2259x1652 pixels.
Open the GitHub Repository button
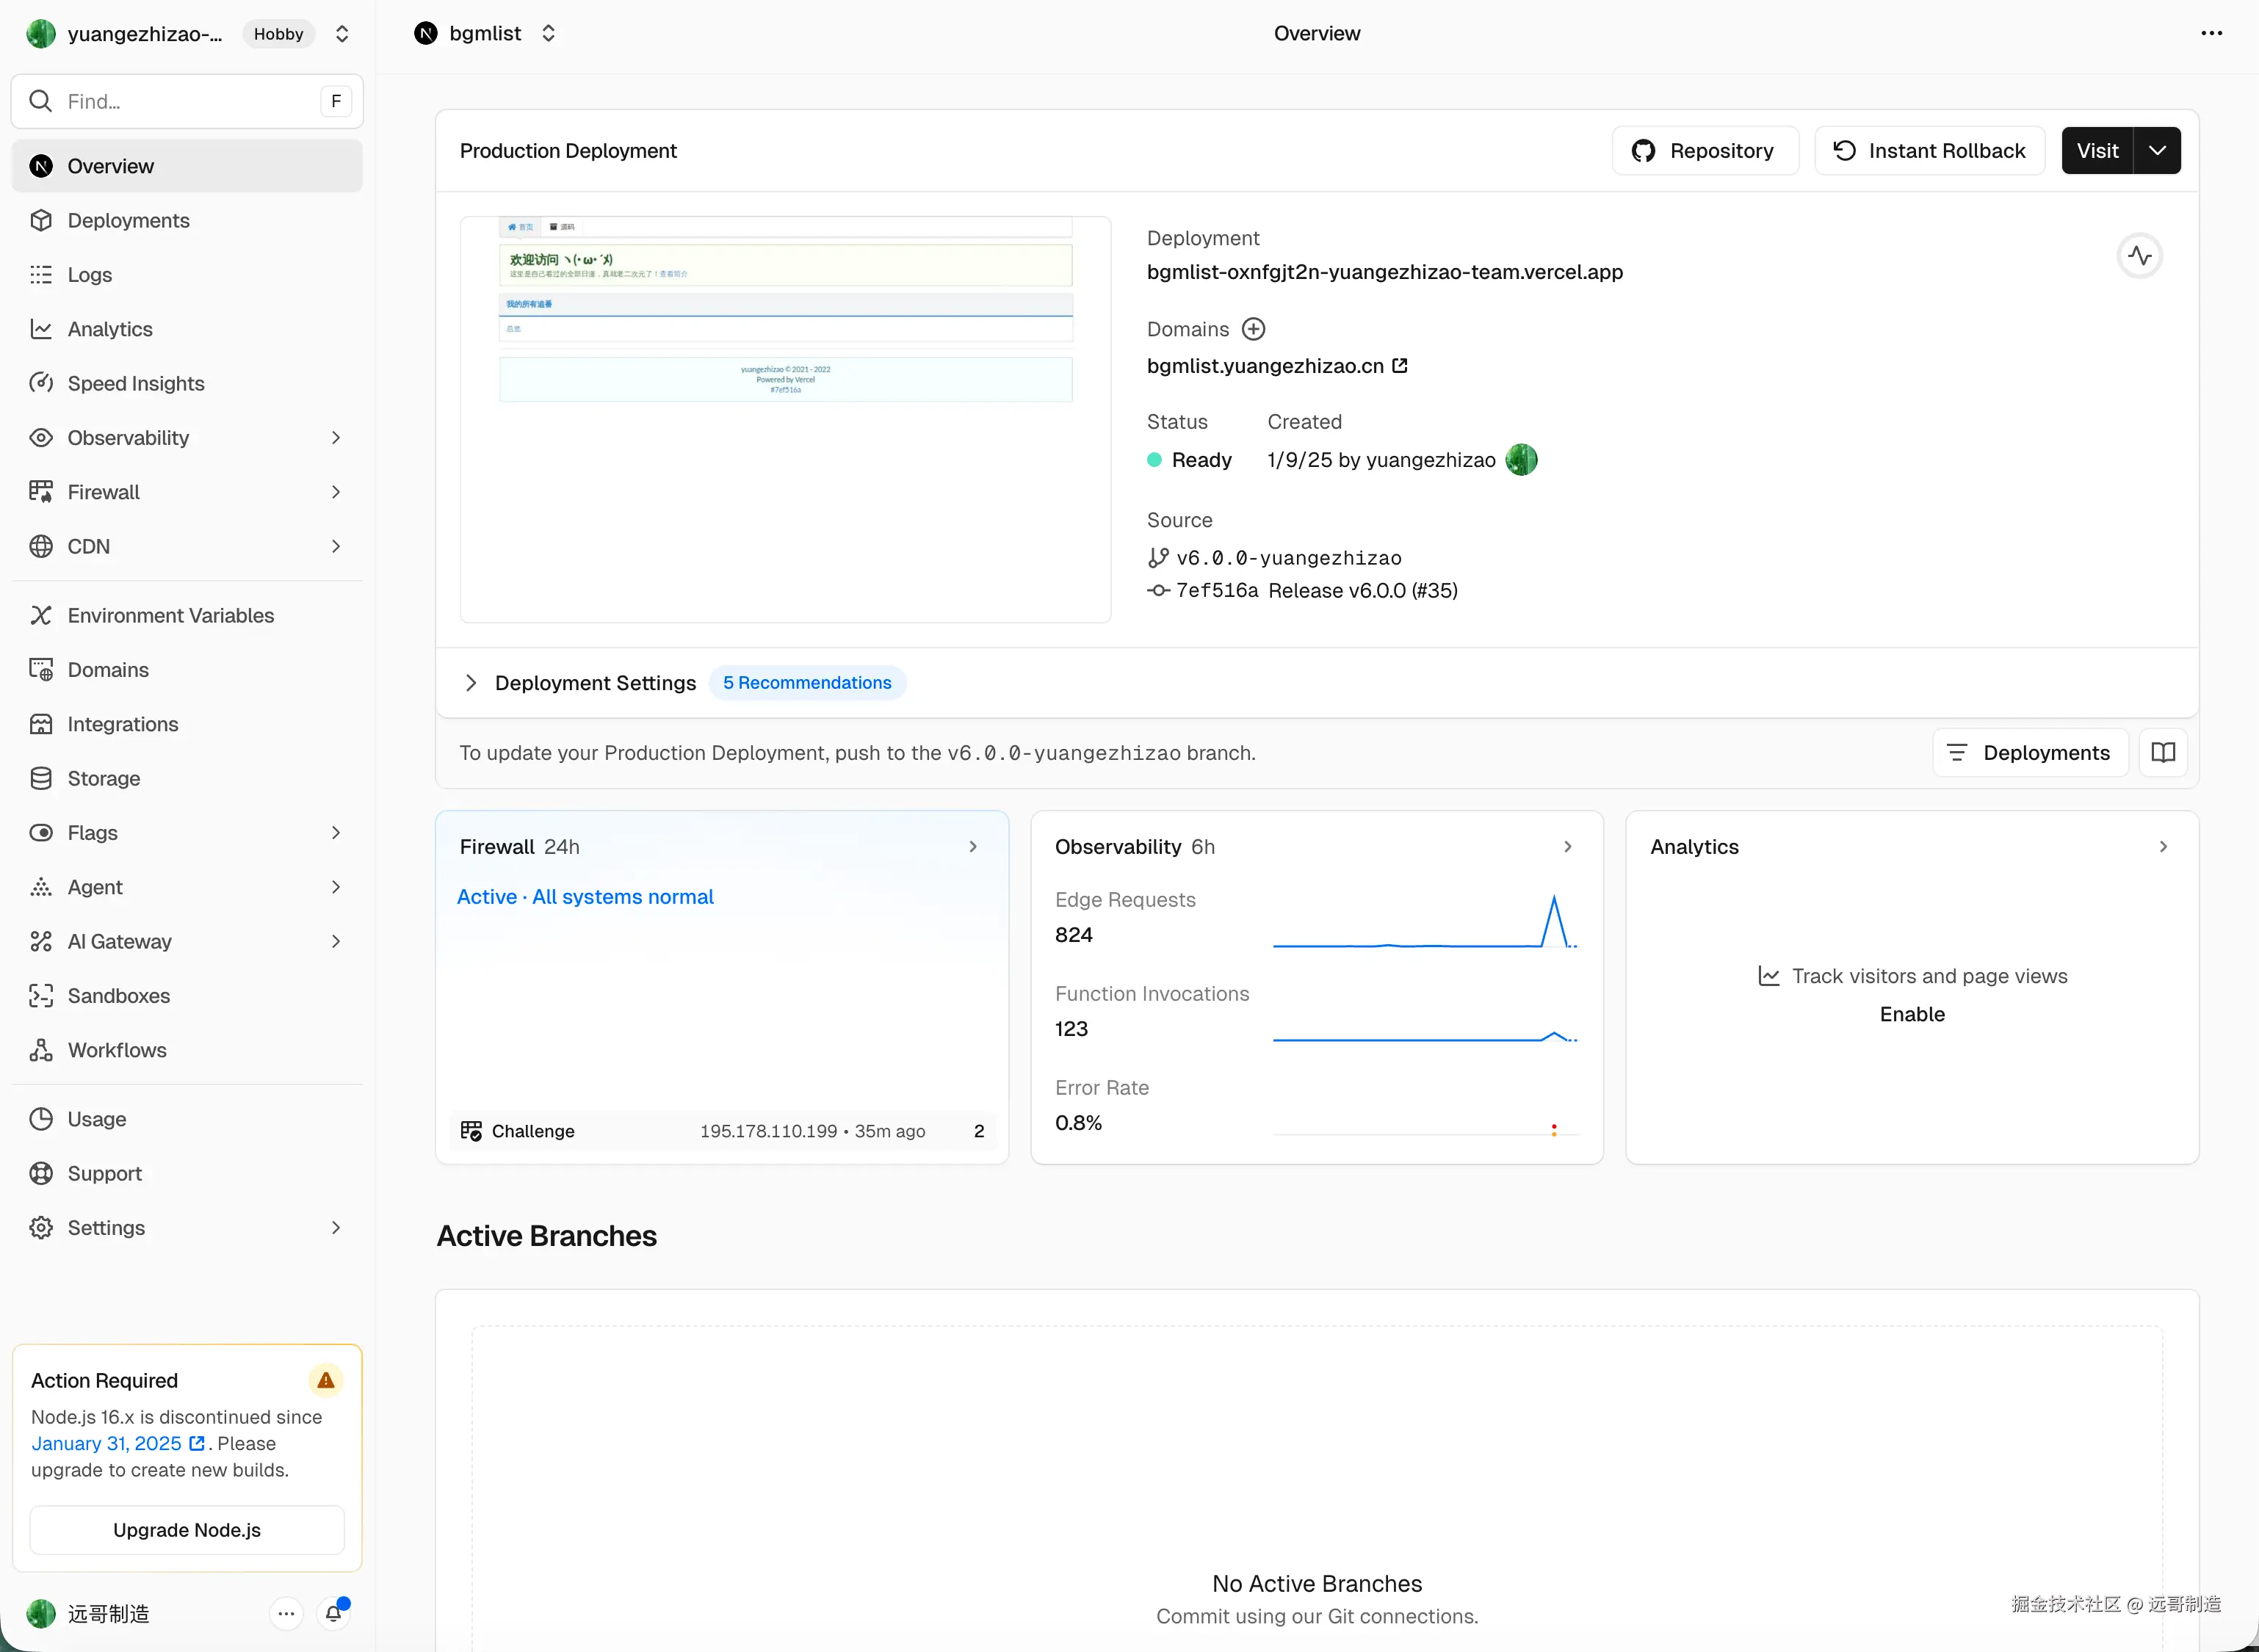click(x=1705, y=151)
